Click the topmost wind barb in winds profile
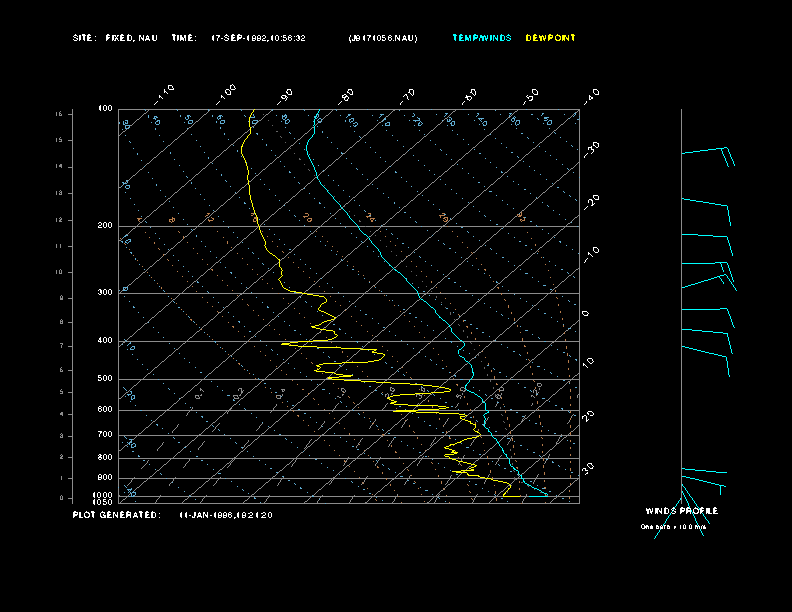 pyautogui.click(x=708, y=157)
